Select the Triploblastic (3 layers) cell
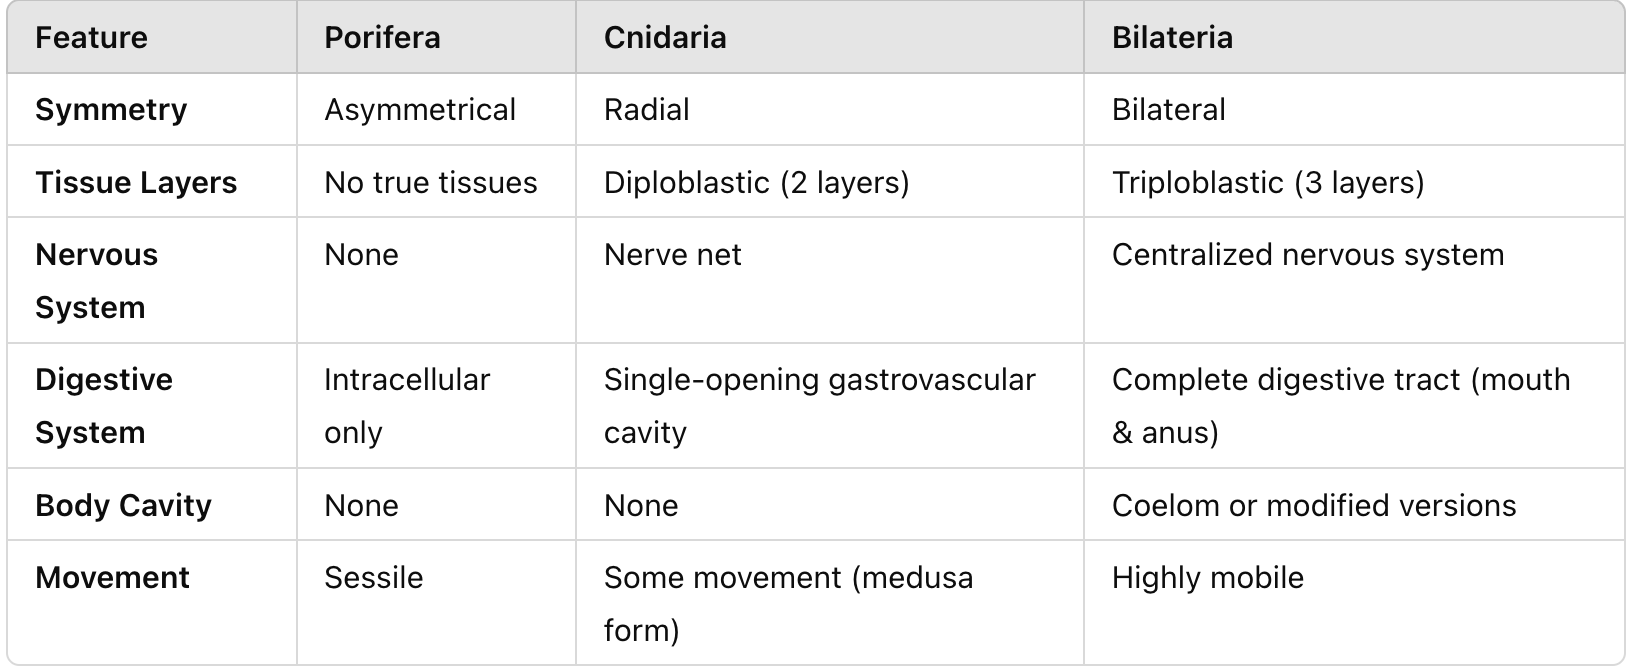 1268,183
